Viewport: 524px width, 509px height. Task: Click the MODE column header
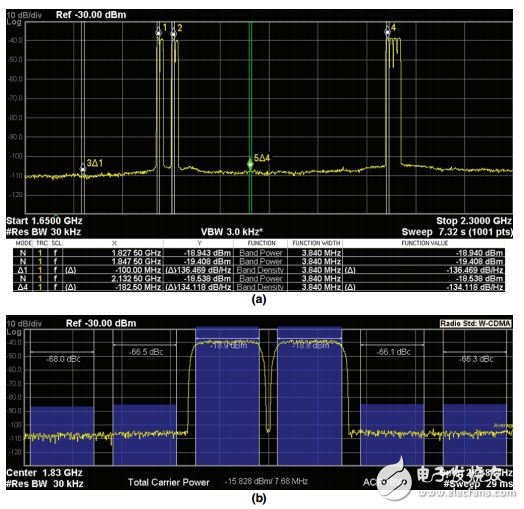(24, 243)
